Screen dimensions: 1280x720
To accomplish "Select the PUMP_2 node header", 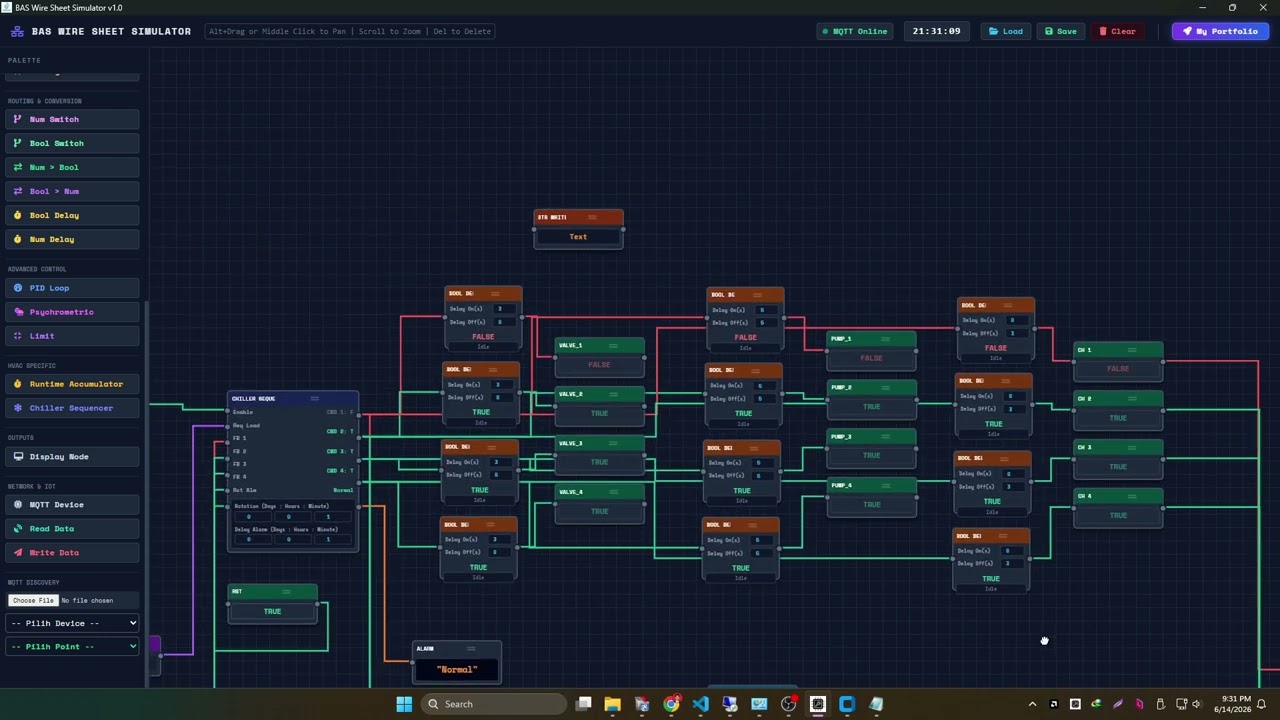I will click(871, 388).
